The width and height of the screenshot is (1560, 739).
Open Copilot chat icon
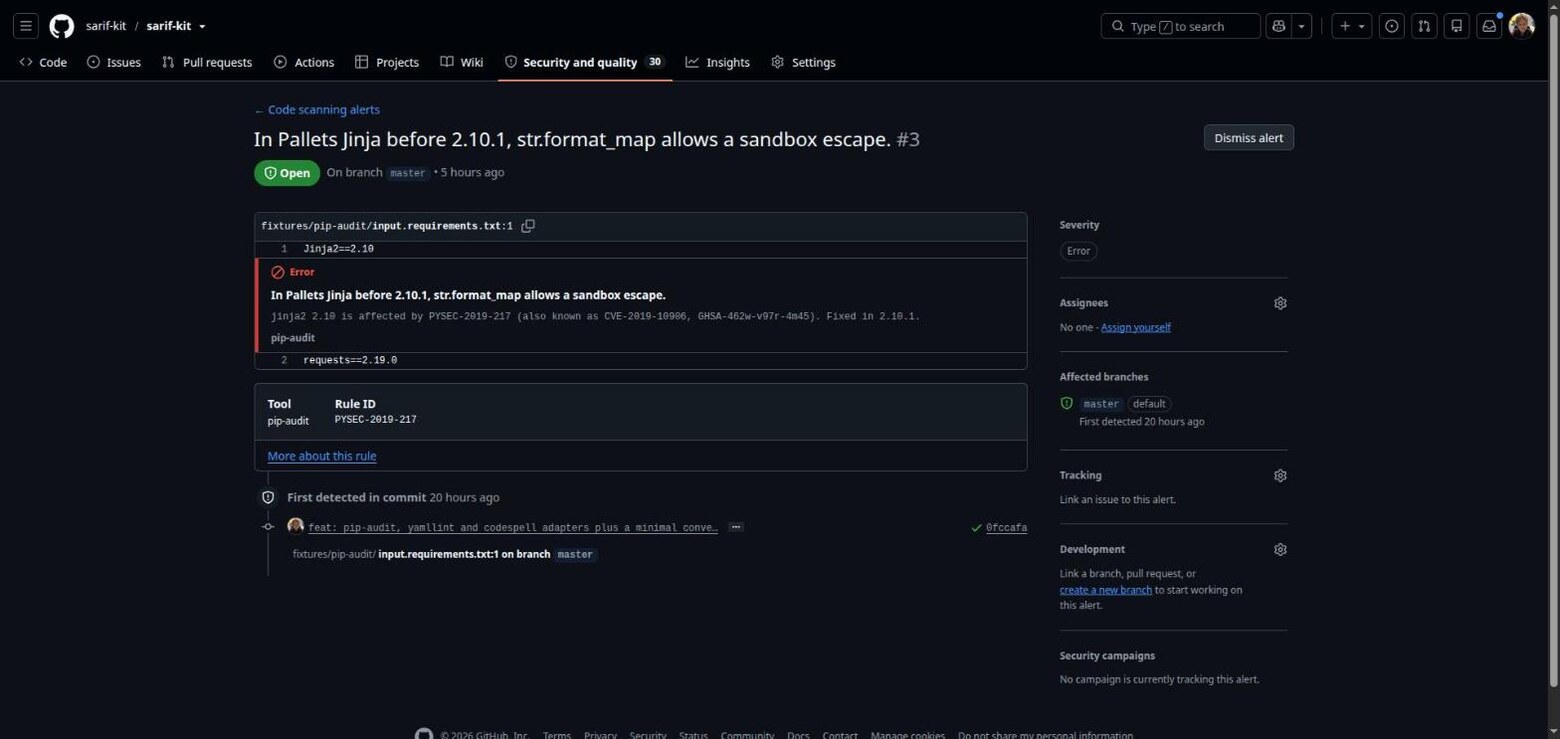pyautogui.click(x=1278, y=26)
